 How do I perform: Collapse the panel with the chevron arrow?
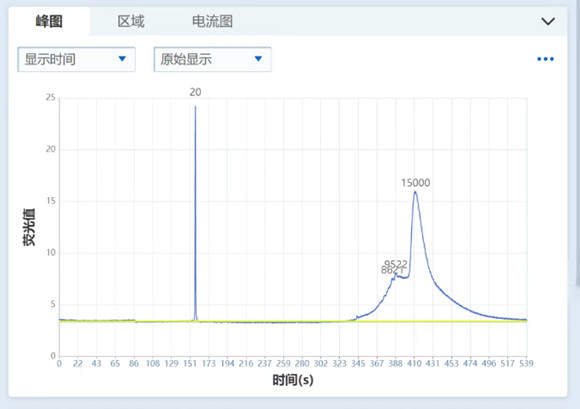pyautogui.click(x=548, y=21)
